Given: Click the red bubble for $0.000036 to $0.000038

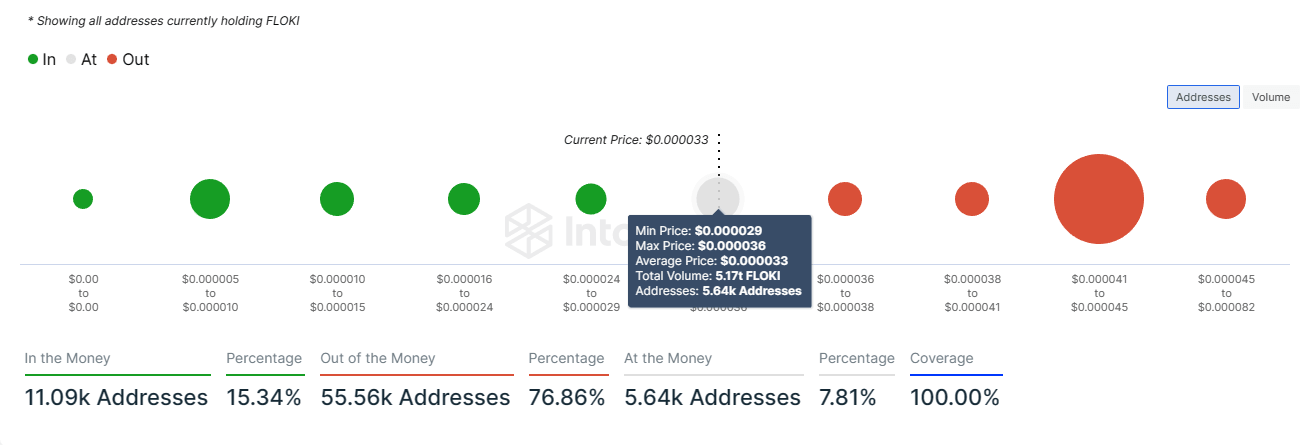Looking at the screenshot, I should [845, 199].
